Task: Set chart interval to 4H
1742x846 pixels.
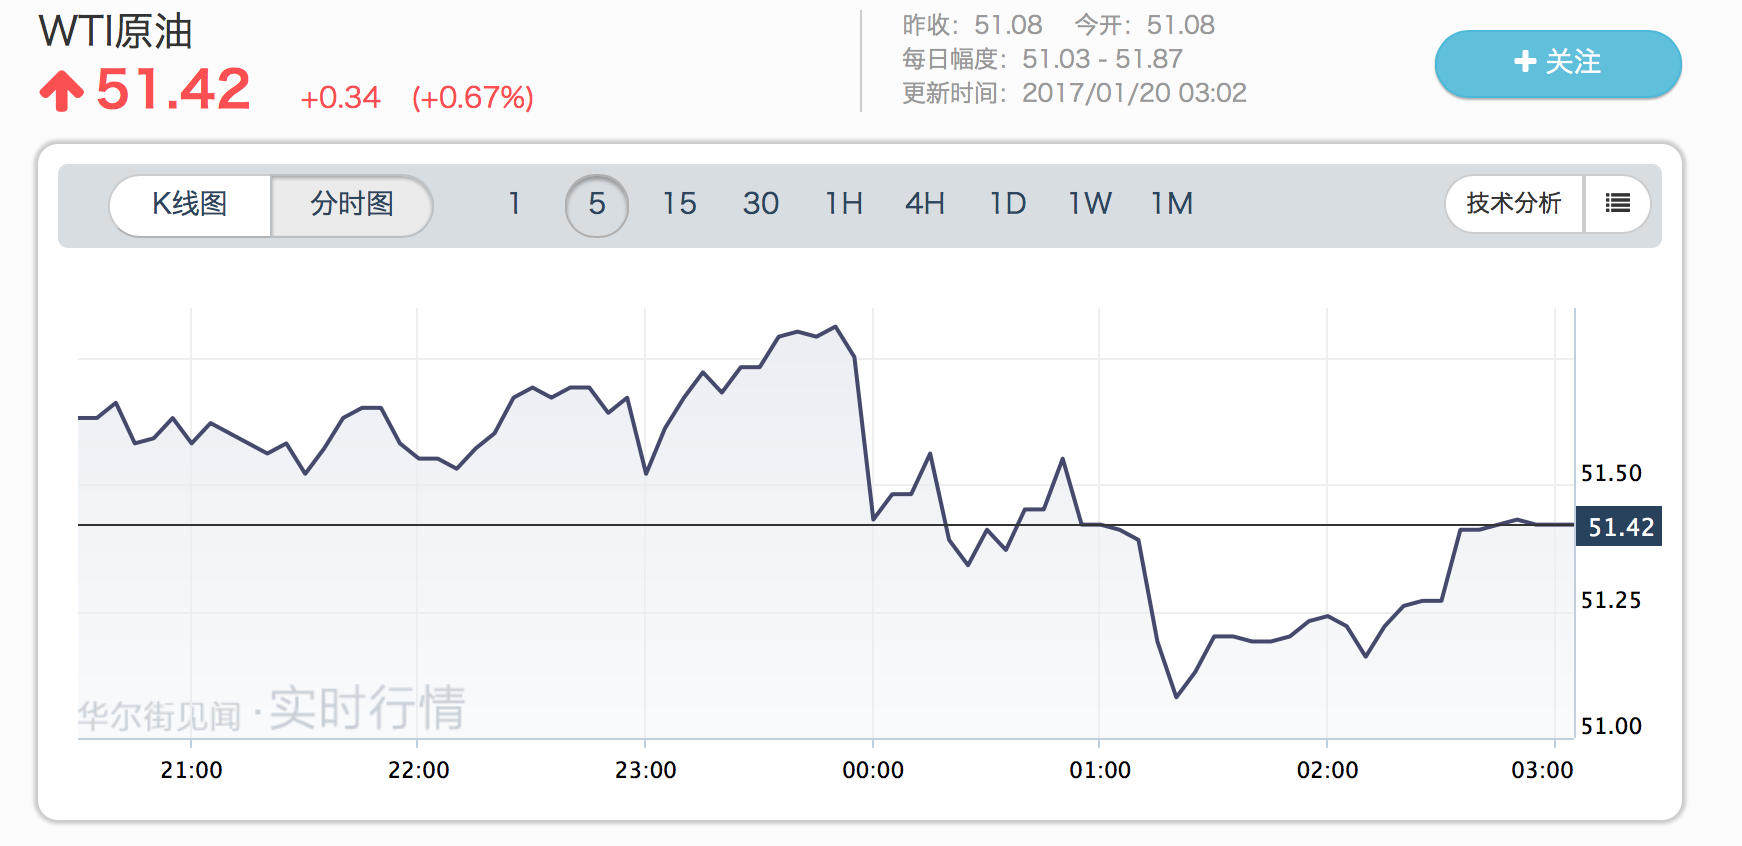Action: 924,204
